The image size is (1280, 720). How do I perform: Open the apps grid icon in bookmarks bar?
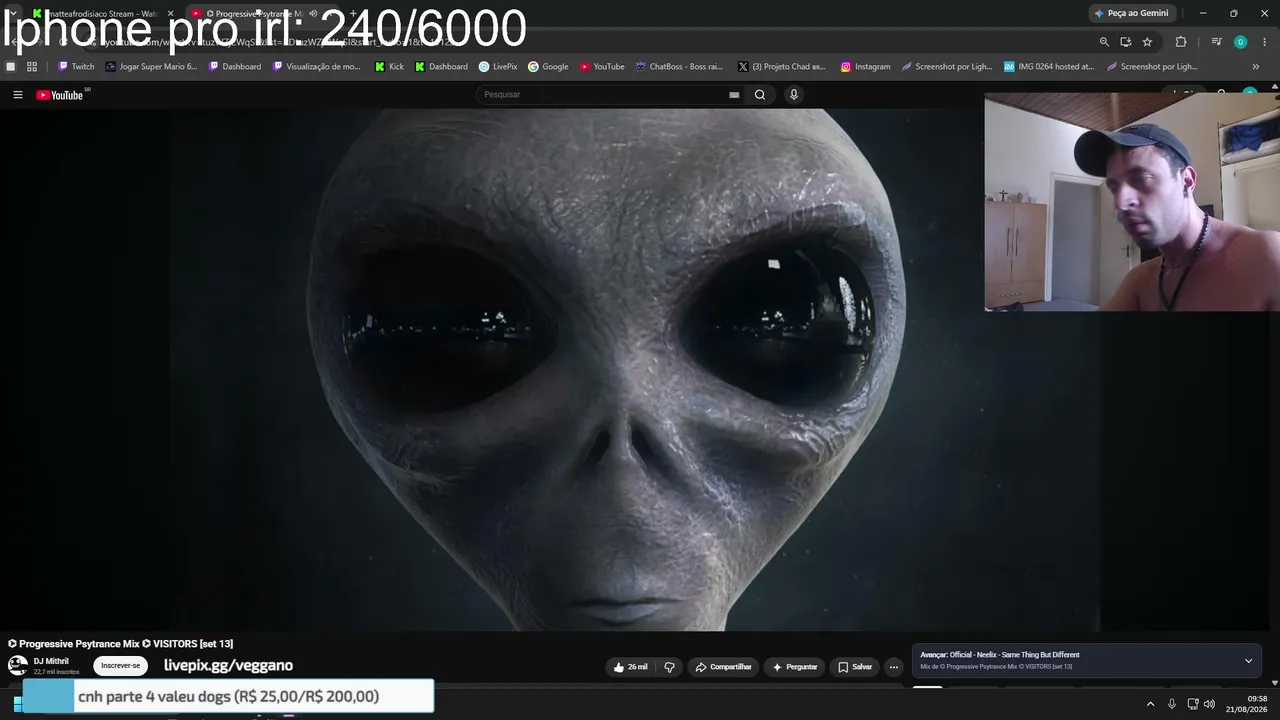tap(32, 67)
